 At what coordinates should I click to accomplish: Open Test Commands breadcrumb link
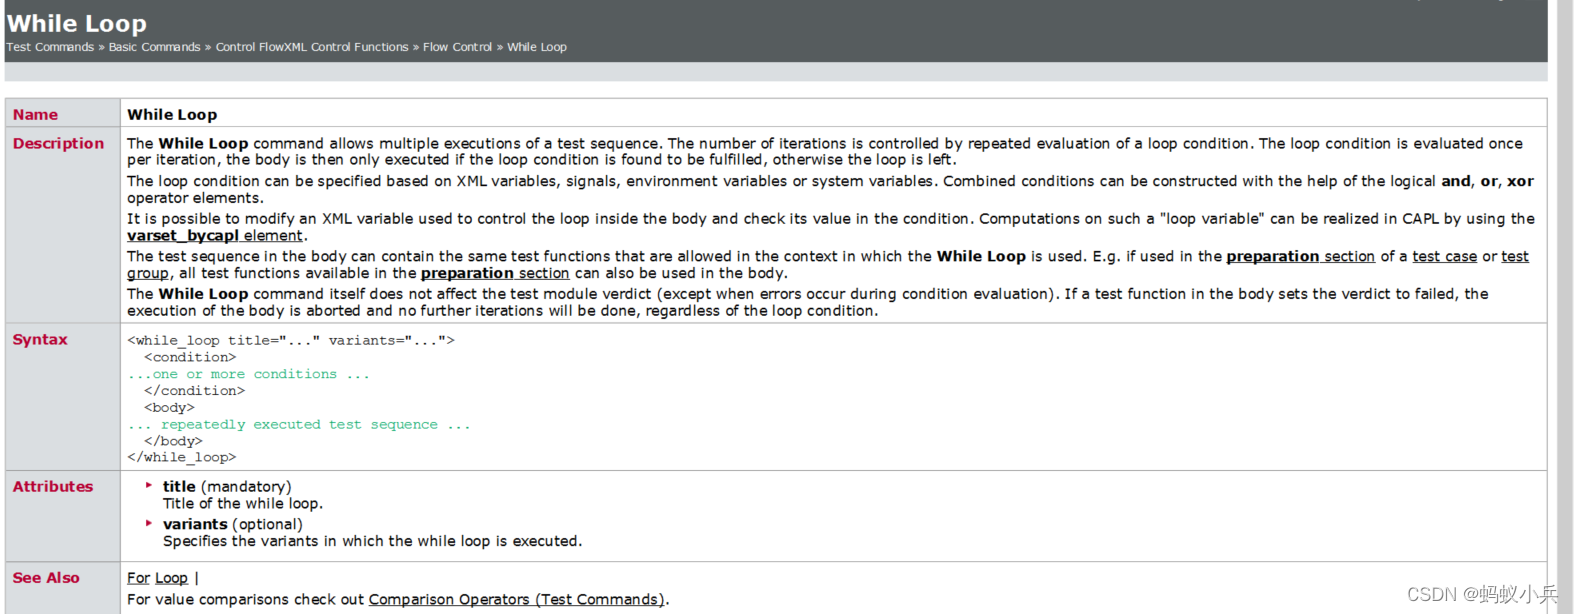(x=50, y=47)
